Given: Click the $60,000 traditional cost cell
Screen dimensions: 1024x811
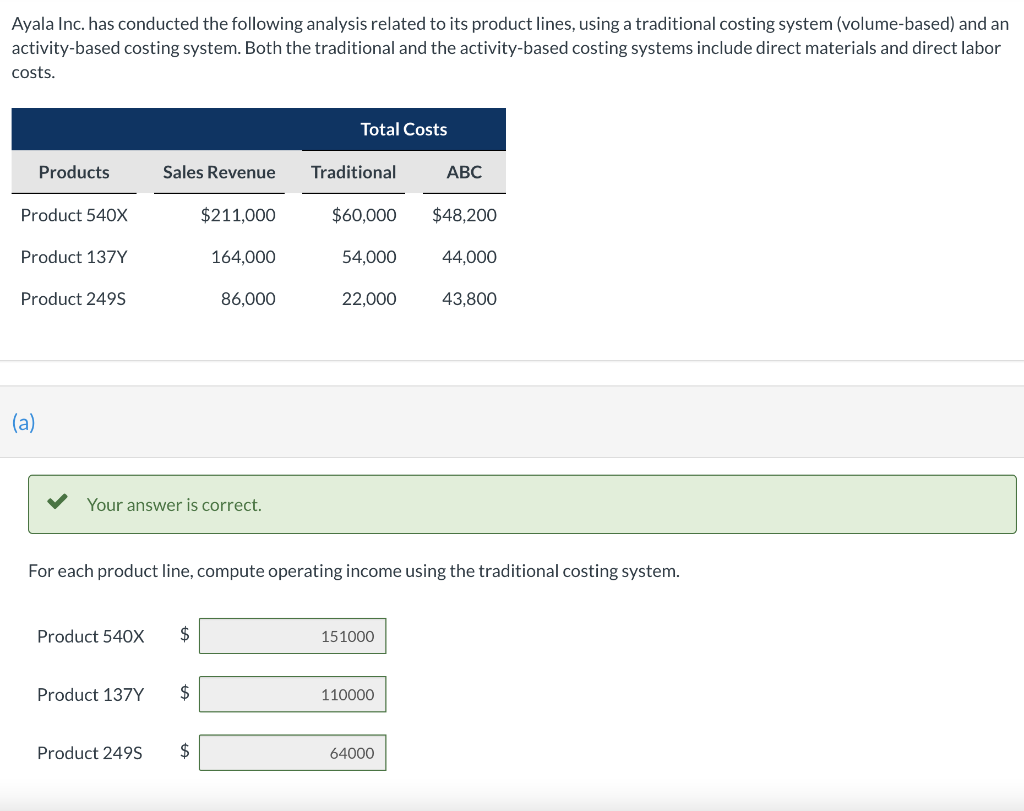Looking at the screenshot, I should (x=364, y=215).
